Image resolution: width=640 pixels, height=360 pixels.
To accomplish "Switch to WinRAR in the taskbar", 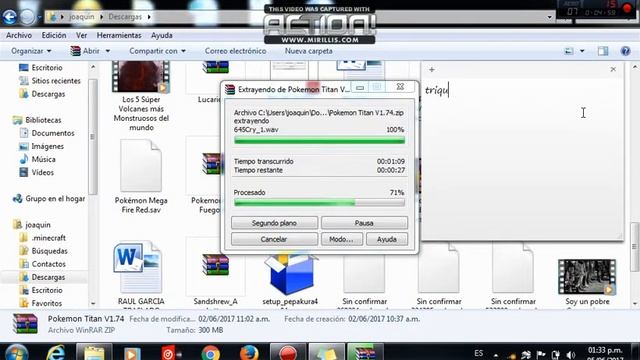I will (365, 353).
